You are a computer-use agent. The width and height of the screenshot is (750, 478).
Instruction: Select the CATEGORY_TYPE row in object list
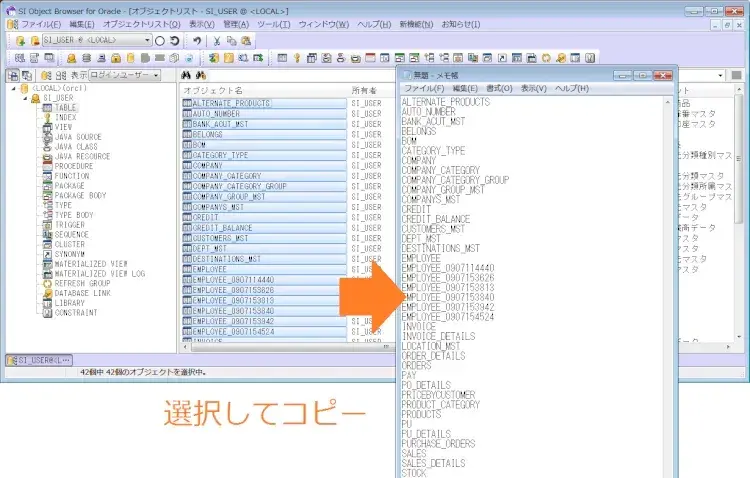(x=265, y=155)
